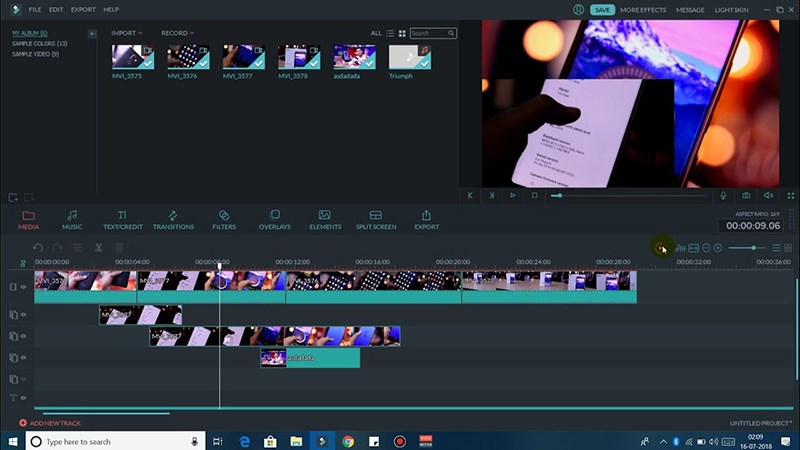Collapse the album sidebar with arrow button
Image resolution: width=800 pixels, height=450 pixels.
92,33
